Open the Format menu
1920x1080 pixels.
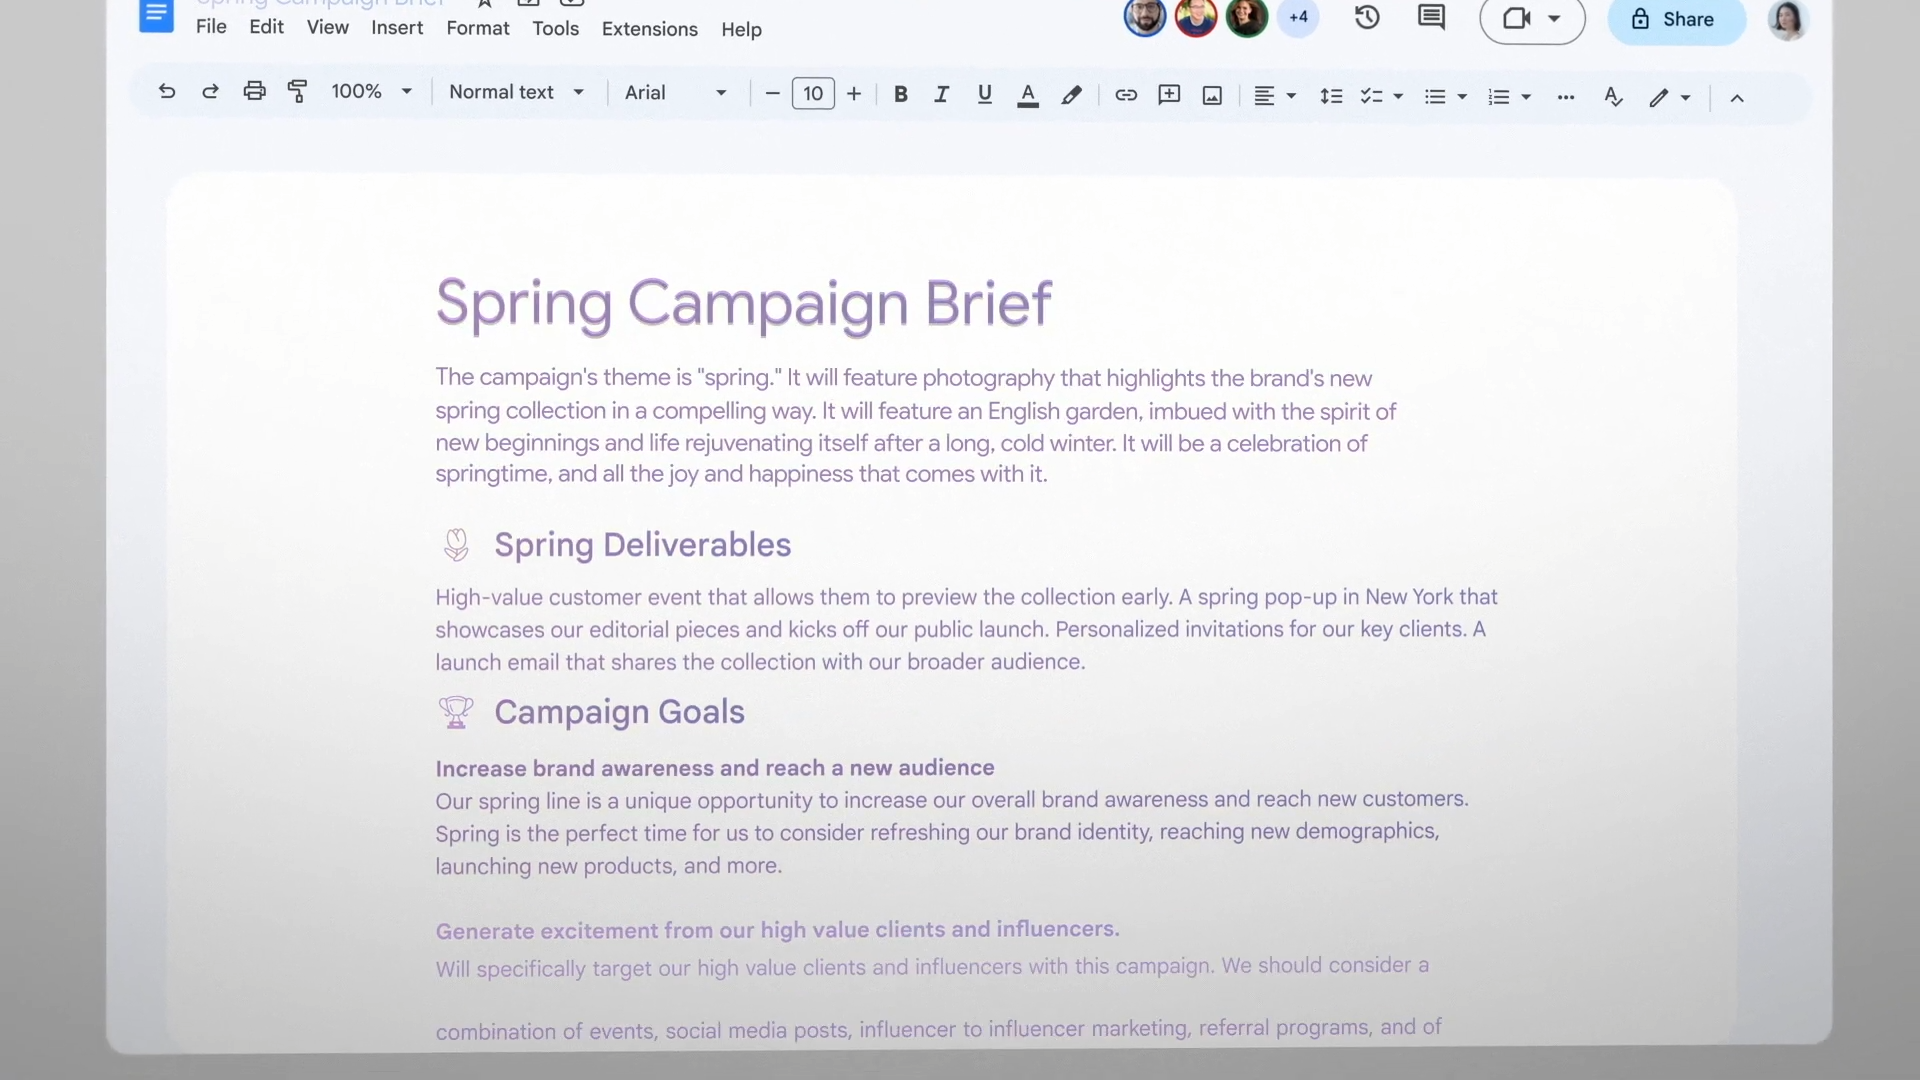[x=478, y=28]
